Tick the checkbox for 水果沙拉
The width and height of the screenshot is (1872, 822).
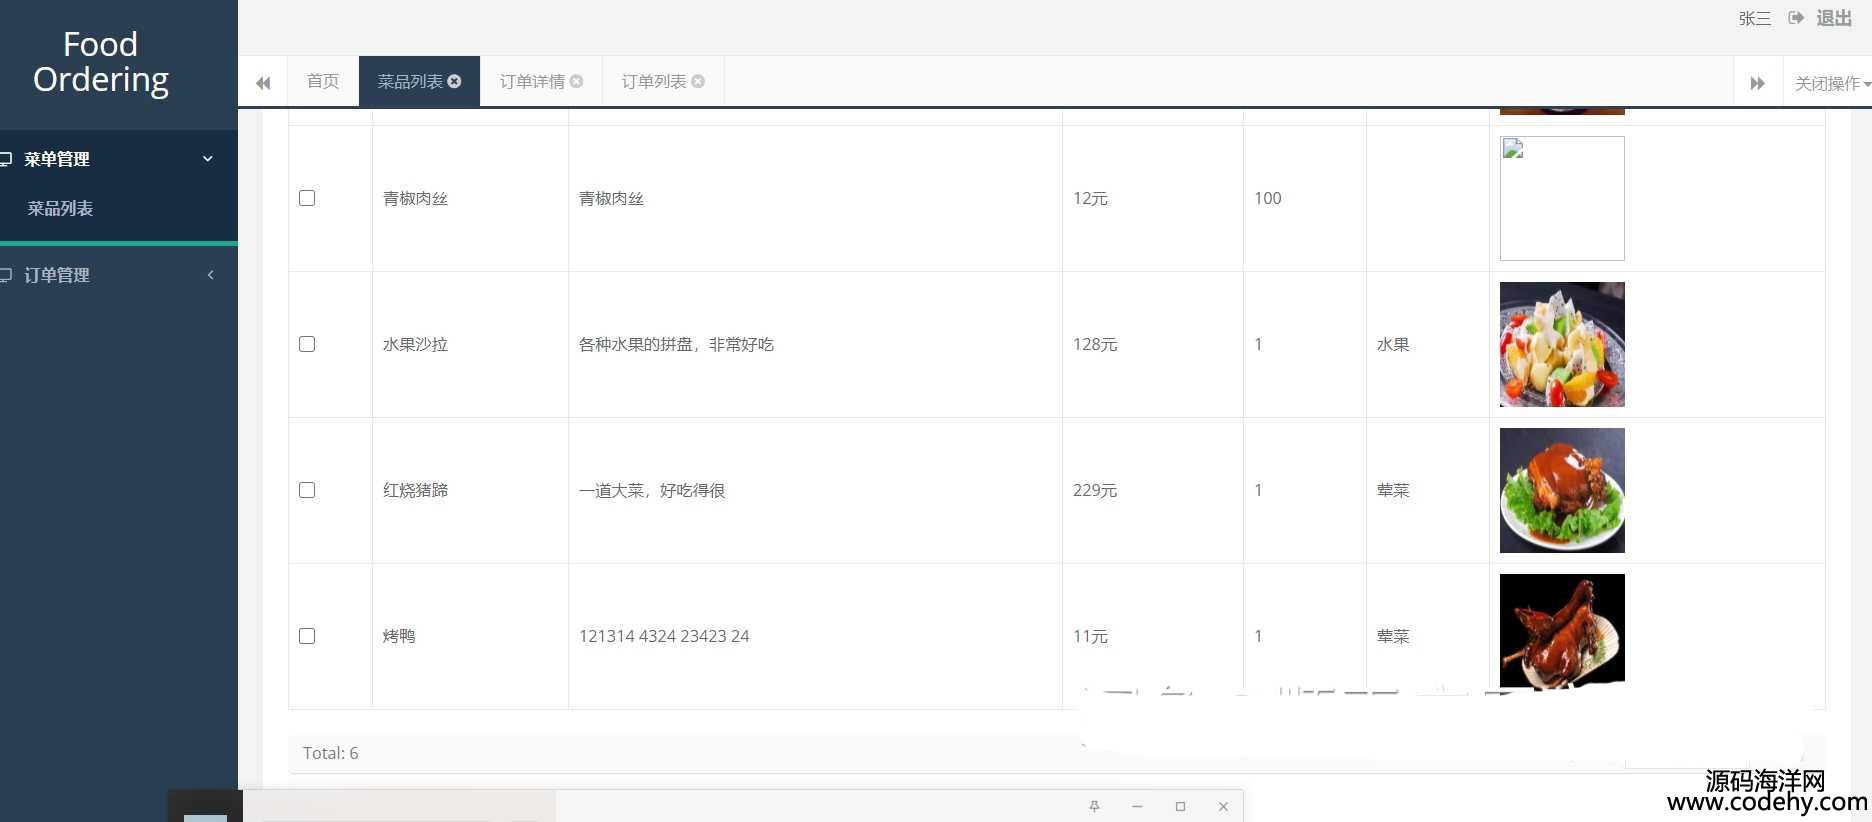(307, 344)
